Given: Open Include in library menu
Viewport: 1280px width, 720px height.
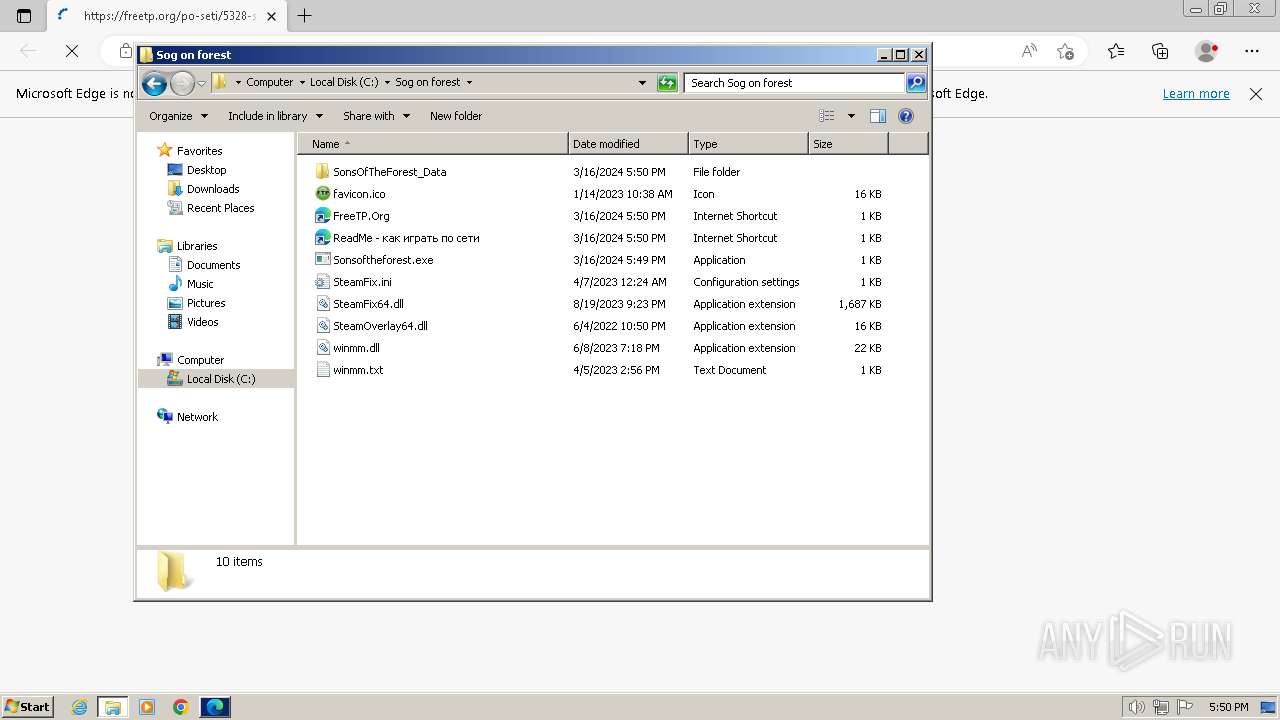Looking at the screenshot, I should (275, 116).
